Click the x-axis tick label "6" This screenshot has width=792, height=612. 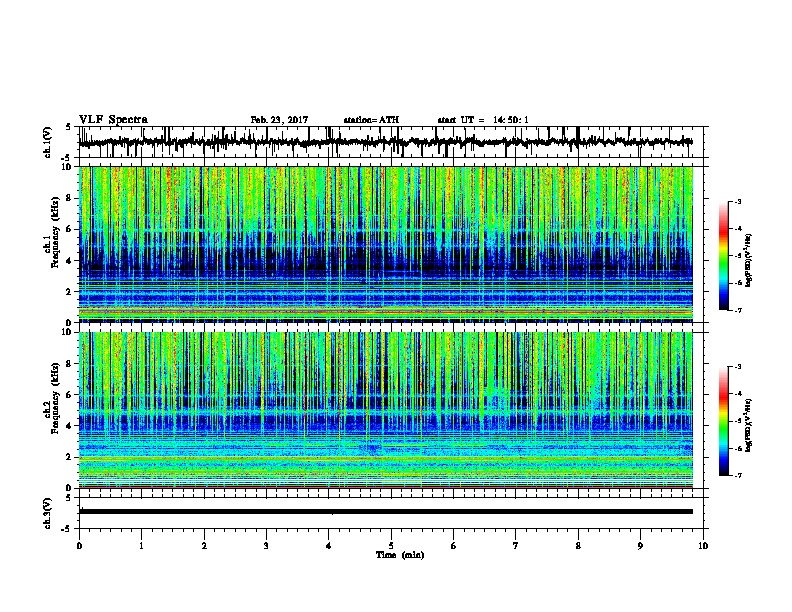[x=454, y=546]
